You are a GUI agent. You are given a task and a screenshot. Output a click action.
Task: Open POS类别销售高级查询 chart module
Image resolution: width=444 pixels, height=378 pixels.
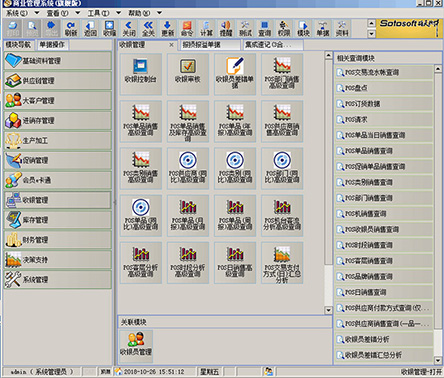point(141,169)
